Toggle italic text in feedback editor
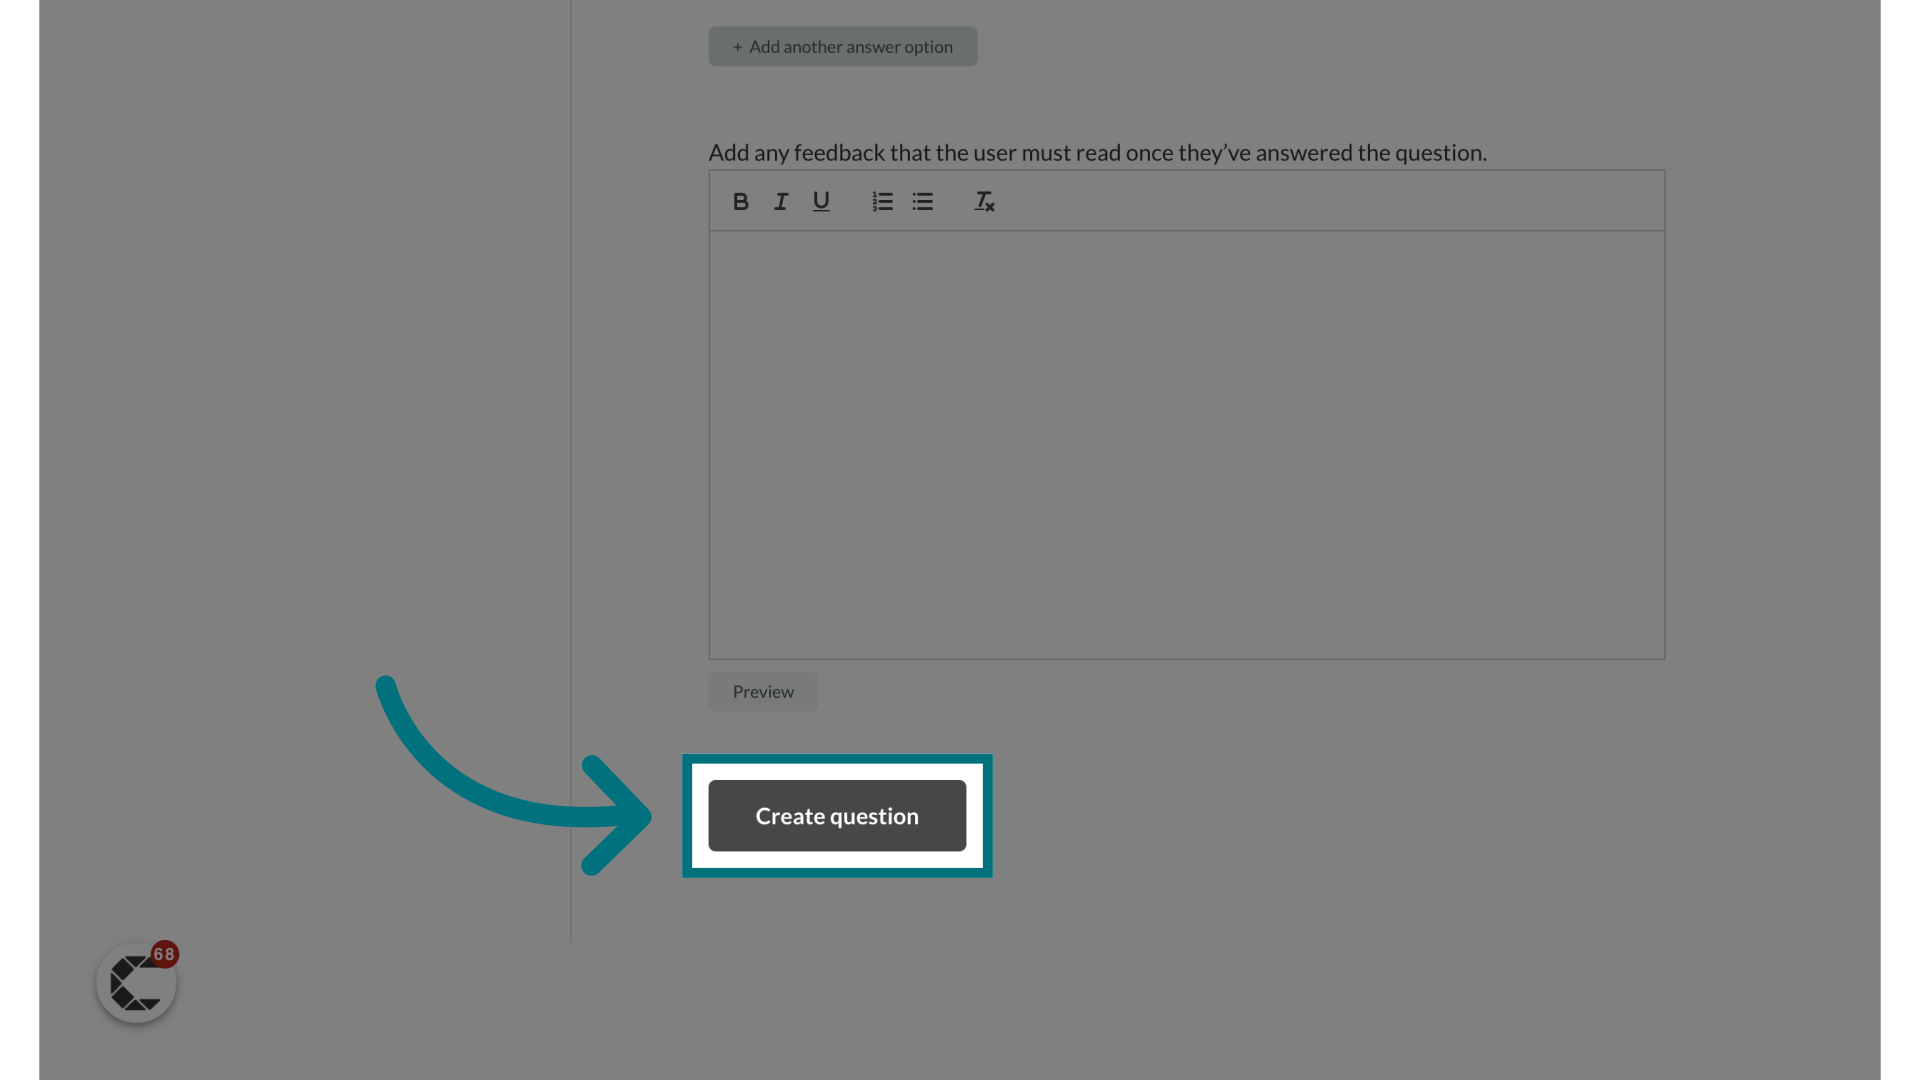The image size is (1920, 1080). coord(781,200)
